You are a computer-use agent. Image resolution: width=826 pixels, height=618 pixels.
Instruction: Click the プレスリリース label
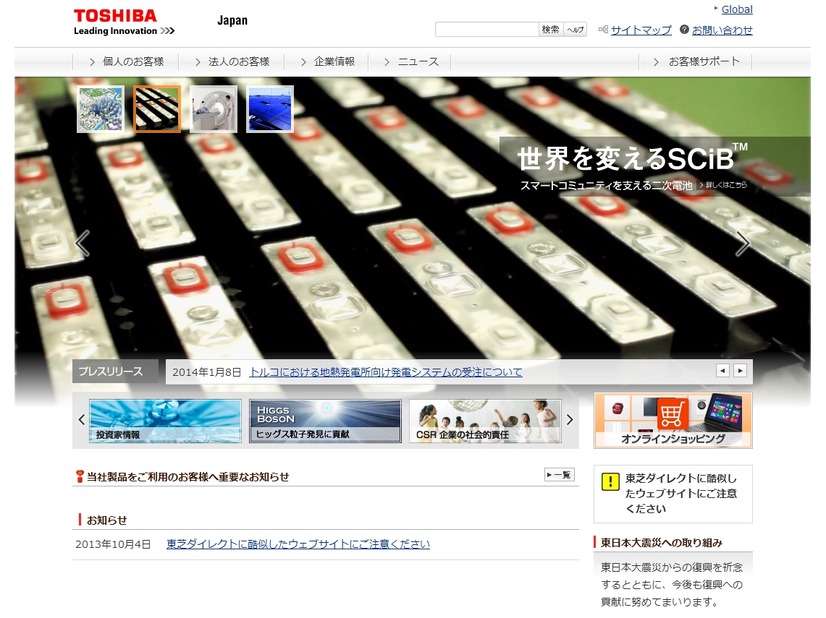pyautogui.click(x=115, y=371)
